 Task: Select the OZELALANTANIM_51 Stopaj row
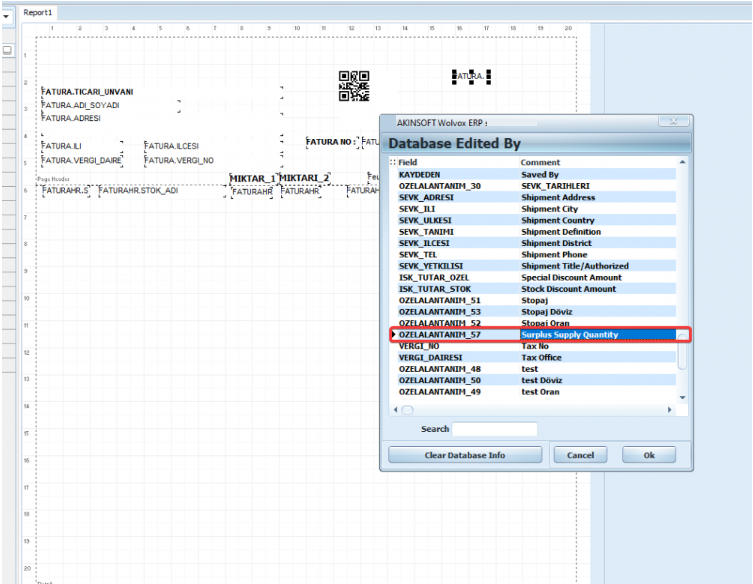(x=537, y=300)
